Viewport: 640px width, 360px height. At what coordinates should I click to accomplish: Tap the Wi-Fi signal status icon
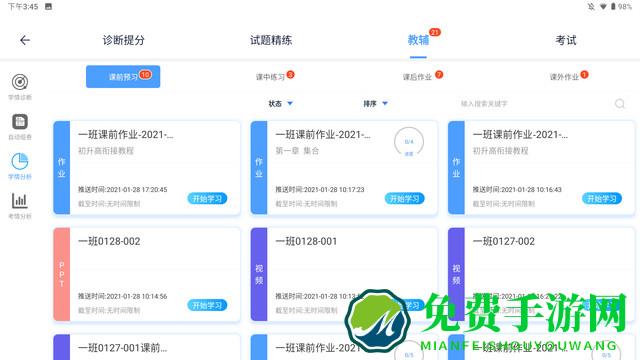click(603, 7)
